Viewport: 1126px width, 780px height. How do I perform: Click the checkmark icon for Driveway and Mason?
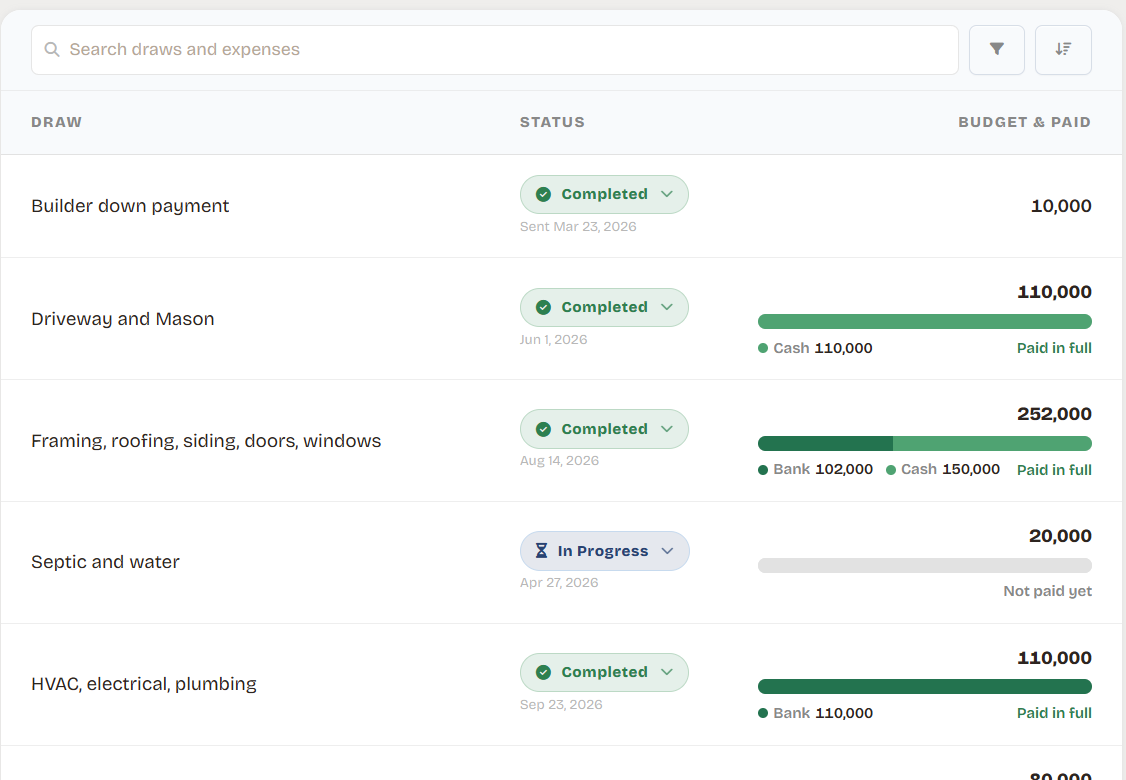click(544, 307)
